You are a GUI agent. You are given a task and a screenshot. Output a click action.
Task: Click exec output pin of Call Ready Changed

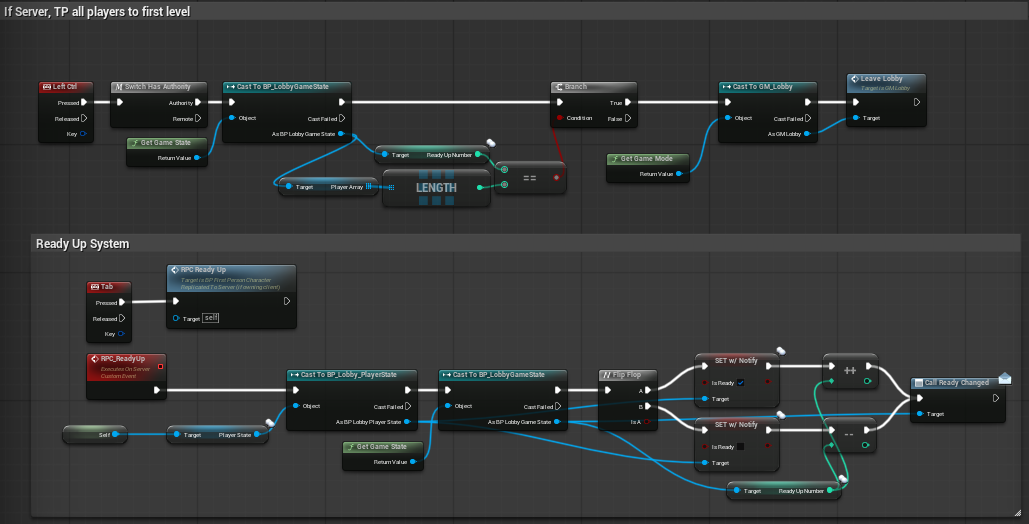point(996,398)
